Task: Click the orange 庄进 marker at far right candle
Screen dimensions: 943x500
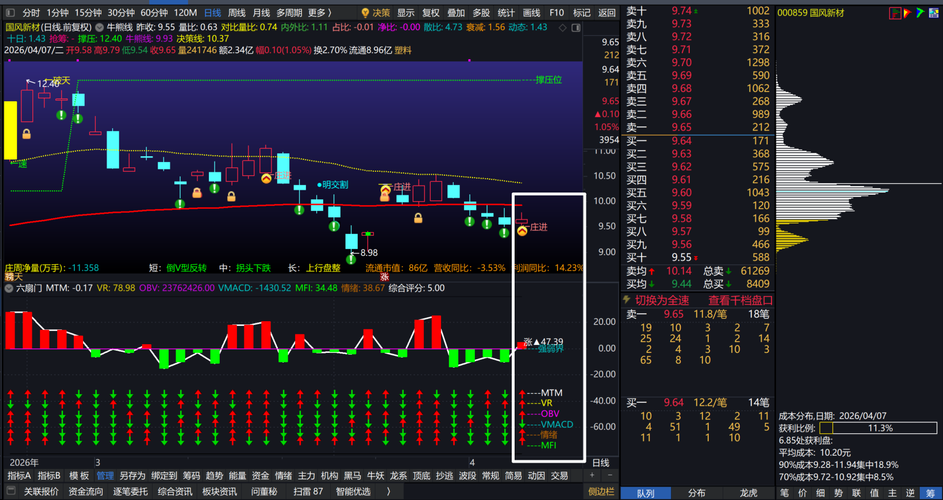Action: coord(522,229)
